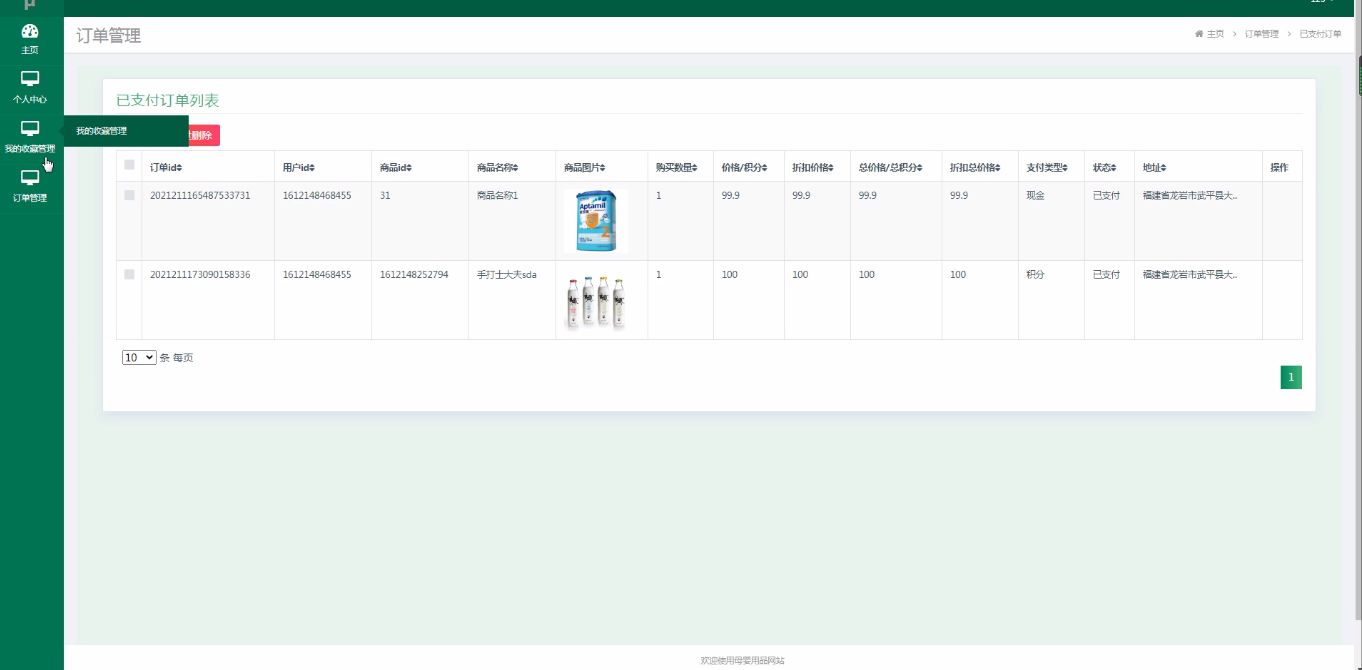Open the 主页 dashboard sidebar icon
Viewport: 1362px width, 670px height.
point(30,32)
